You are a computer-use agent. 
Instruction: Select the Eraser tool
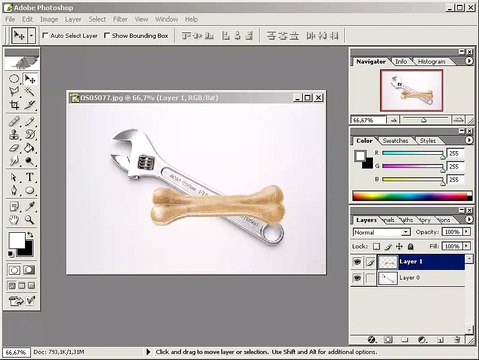14,148
